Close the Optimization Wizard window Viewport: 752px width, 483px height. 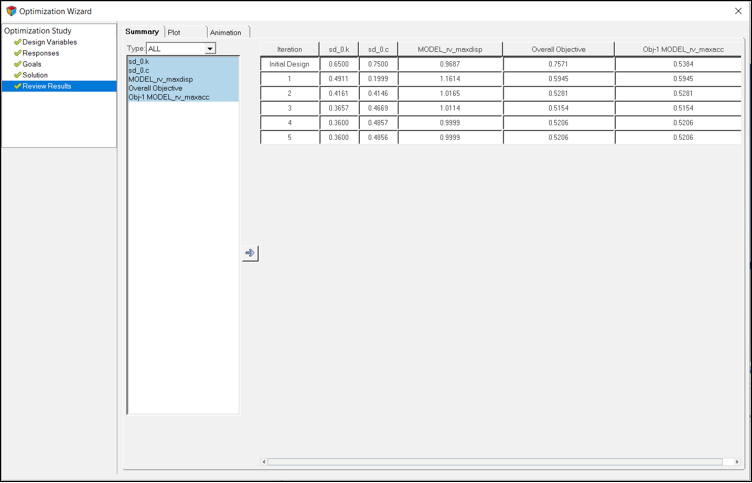pos(738,11)
